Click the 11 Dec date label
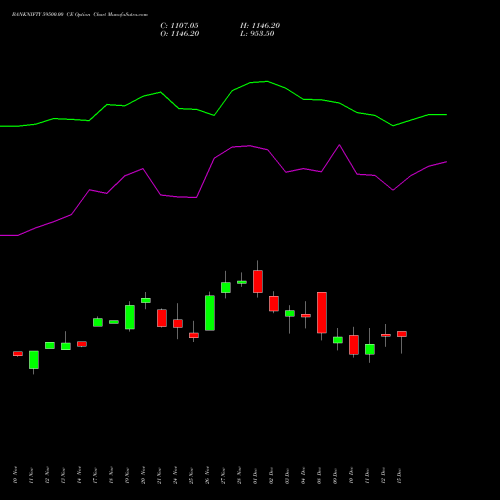The image size is (500, 500). (x=367, y=475)
